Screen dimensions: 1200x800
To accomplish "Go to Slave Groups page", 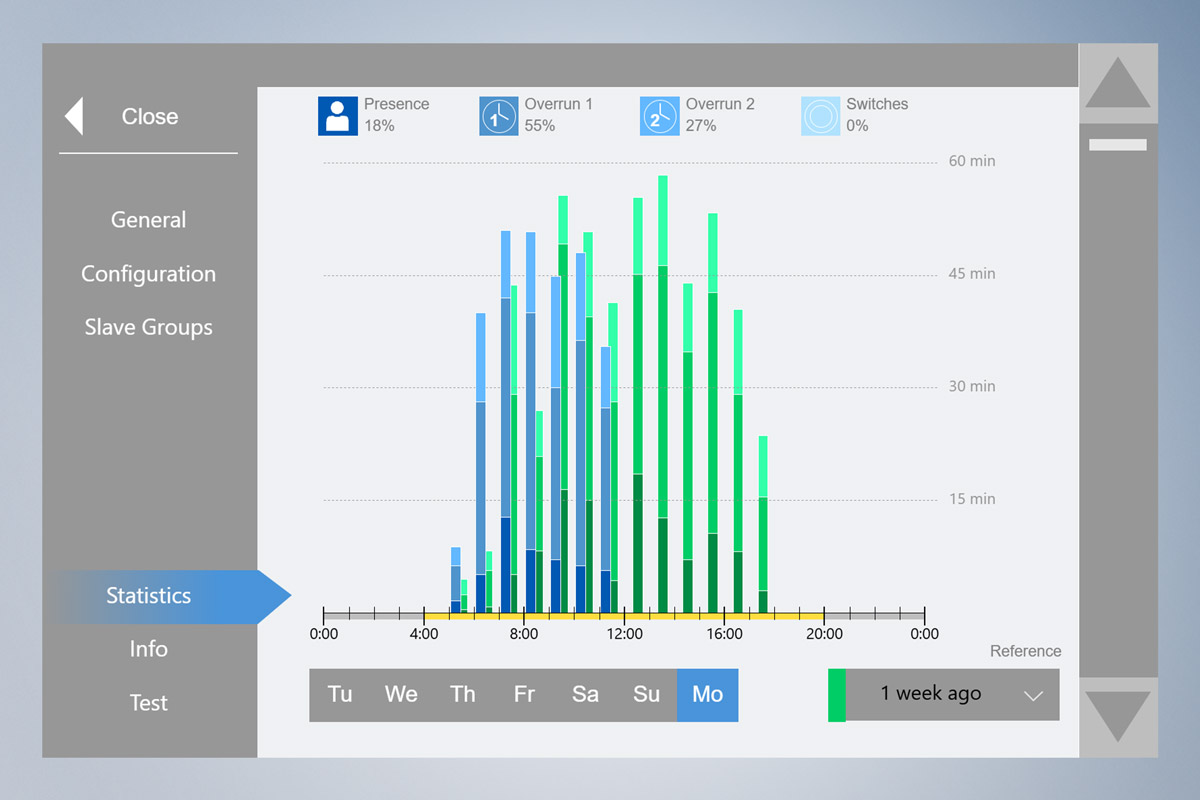I will 148,327.
